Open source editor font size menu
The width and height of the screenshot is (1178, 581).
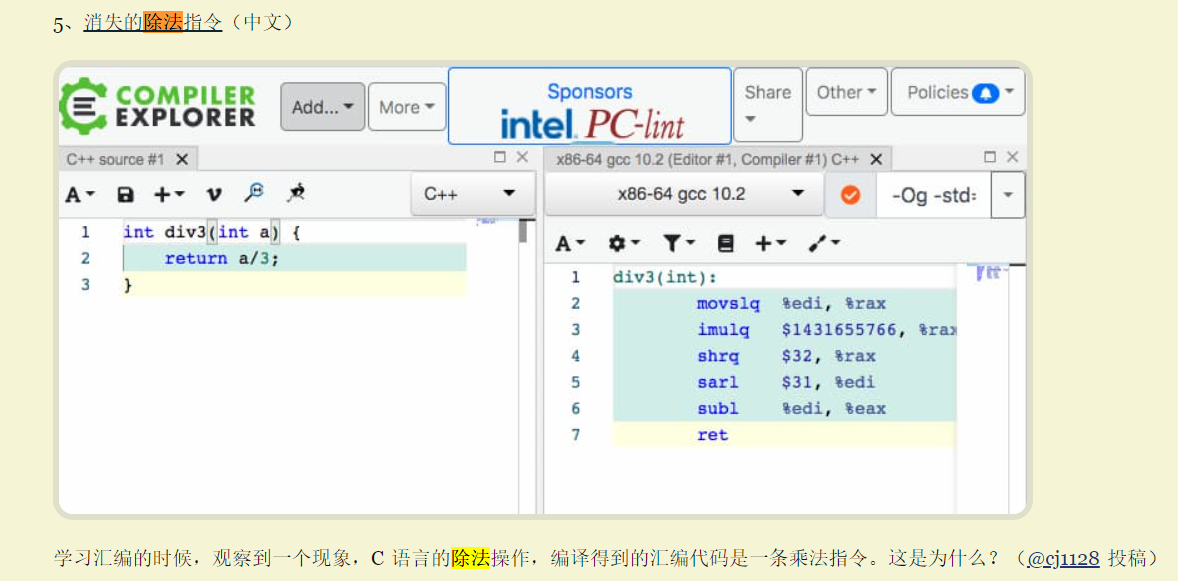tap(80, 195)
